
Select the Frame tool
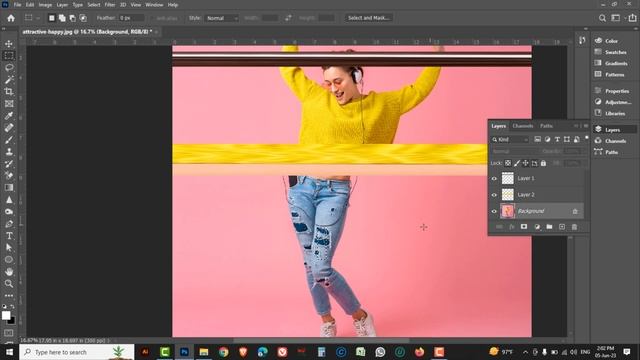(x=9, y=104)
